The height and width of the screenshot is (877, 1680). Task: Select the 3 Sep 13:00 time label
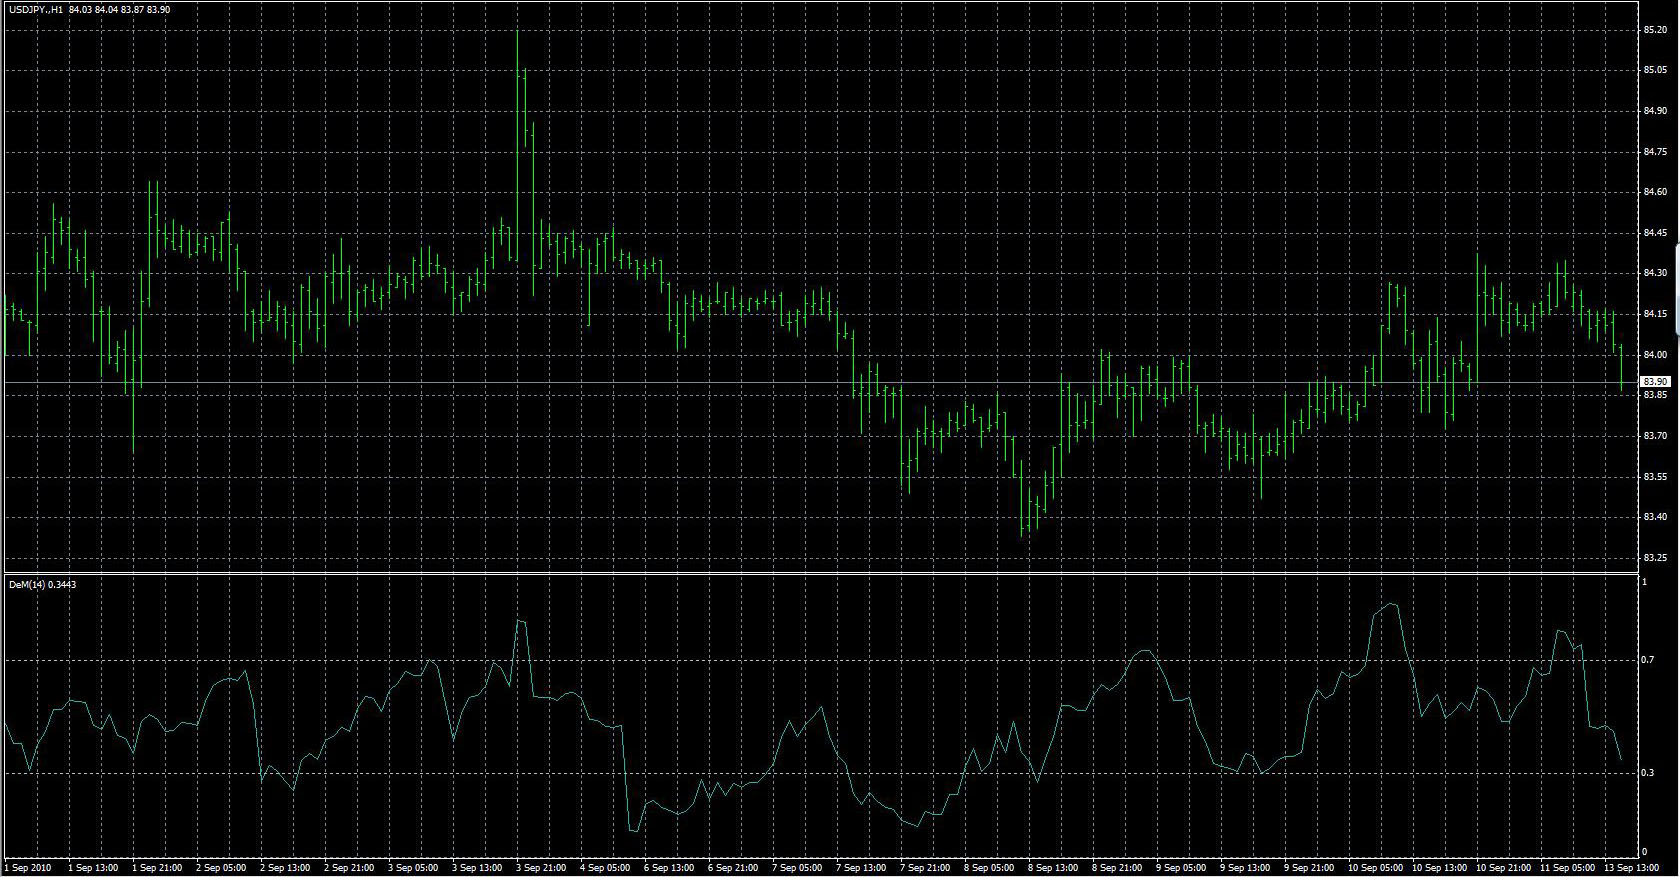pyautogui.click(x=477, y=867)
